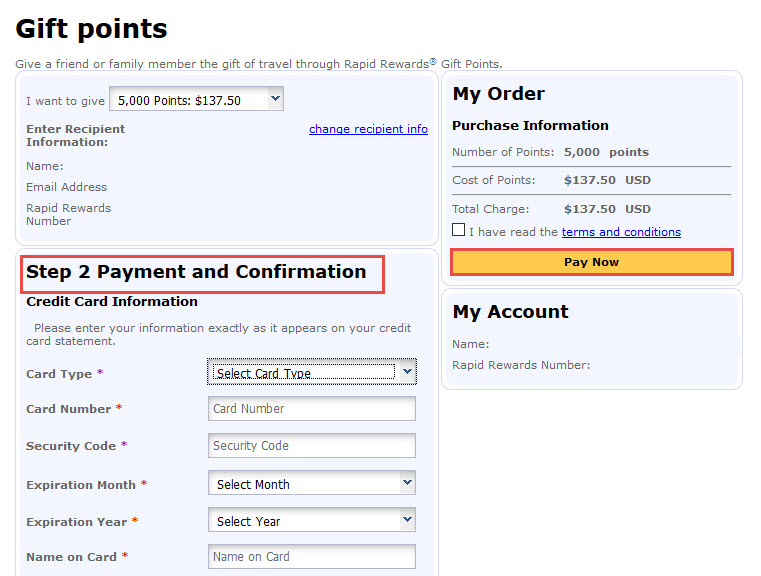Click the 'My Account' heading
The height and width of the screenshot is (576, 761).
click(x=510, y=312)
